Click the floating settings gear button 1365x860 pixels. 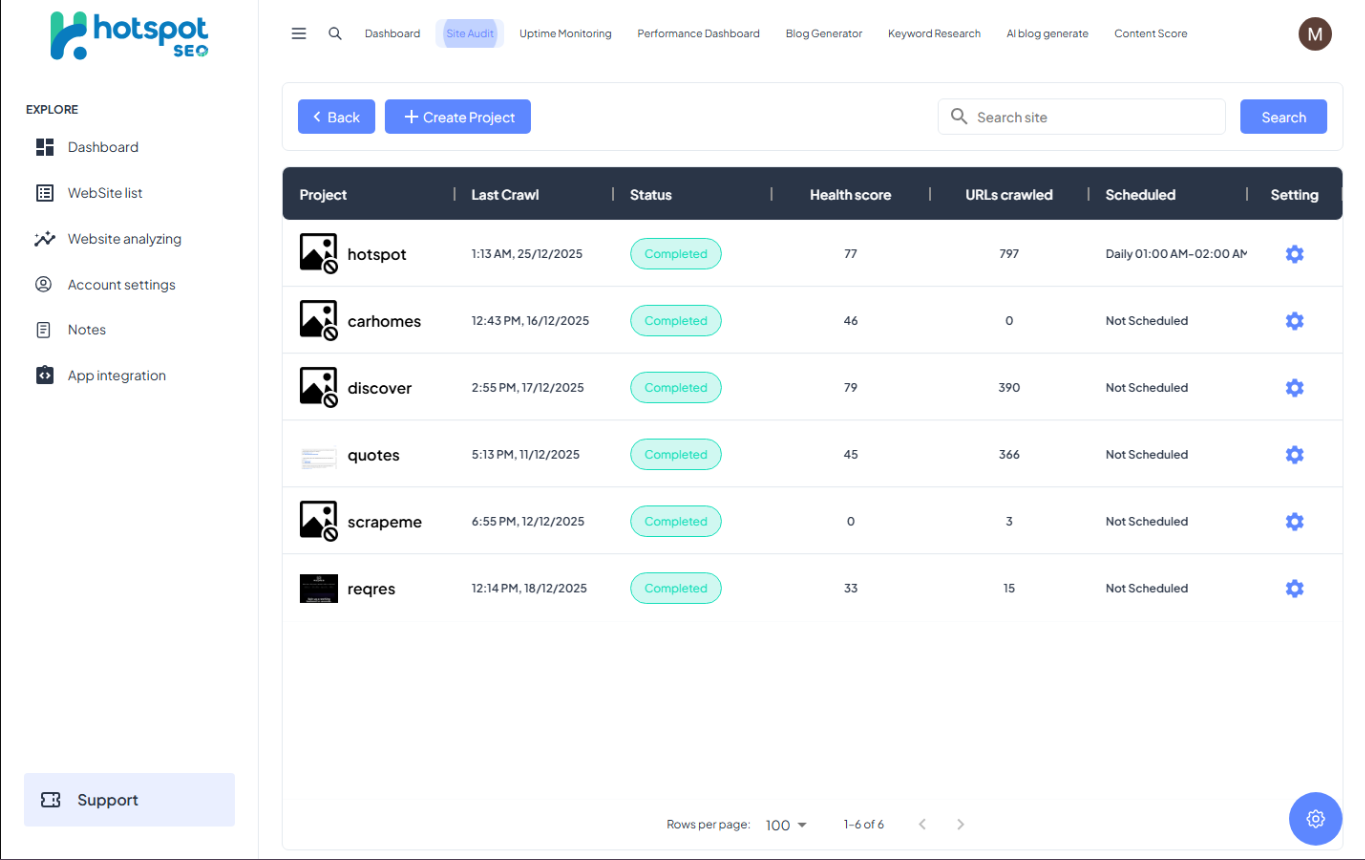click(1315, 819)
